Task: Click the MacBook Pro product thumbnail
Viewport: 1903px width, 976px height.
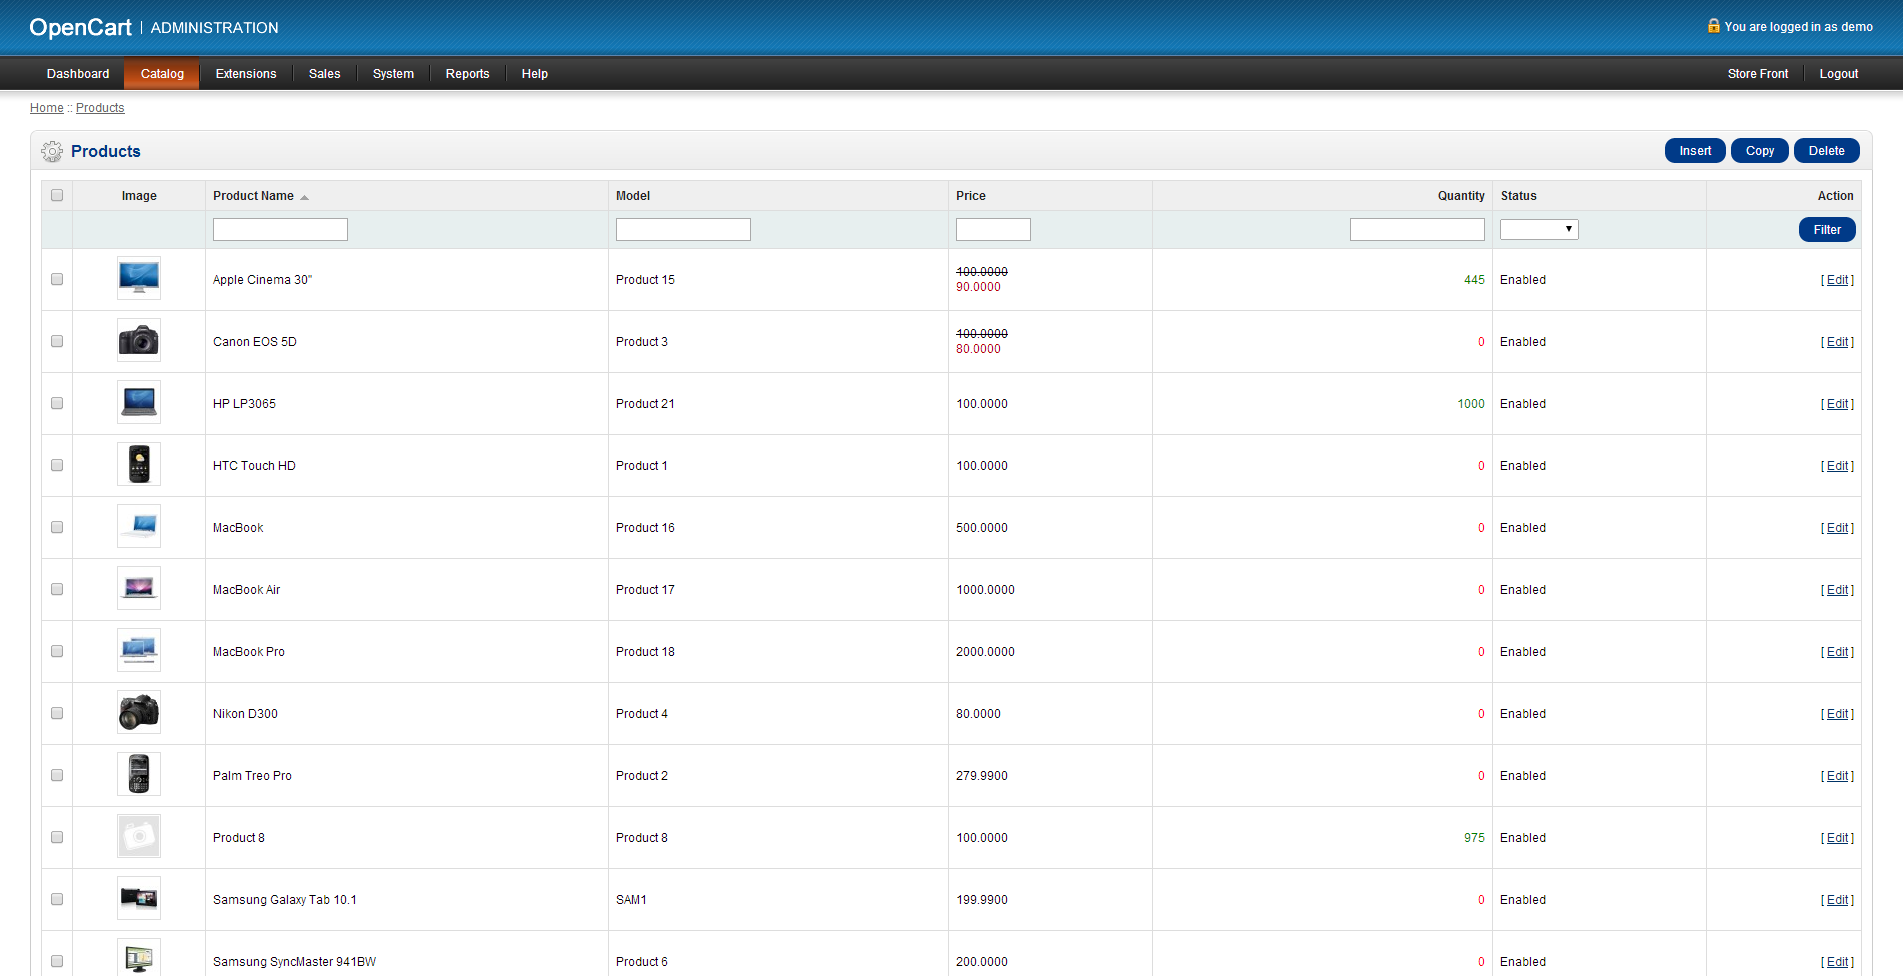Action: (139, 651)
